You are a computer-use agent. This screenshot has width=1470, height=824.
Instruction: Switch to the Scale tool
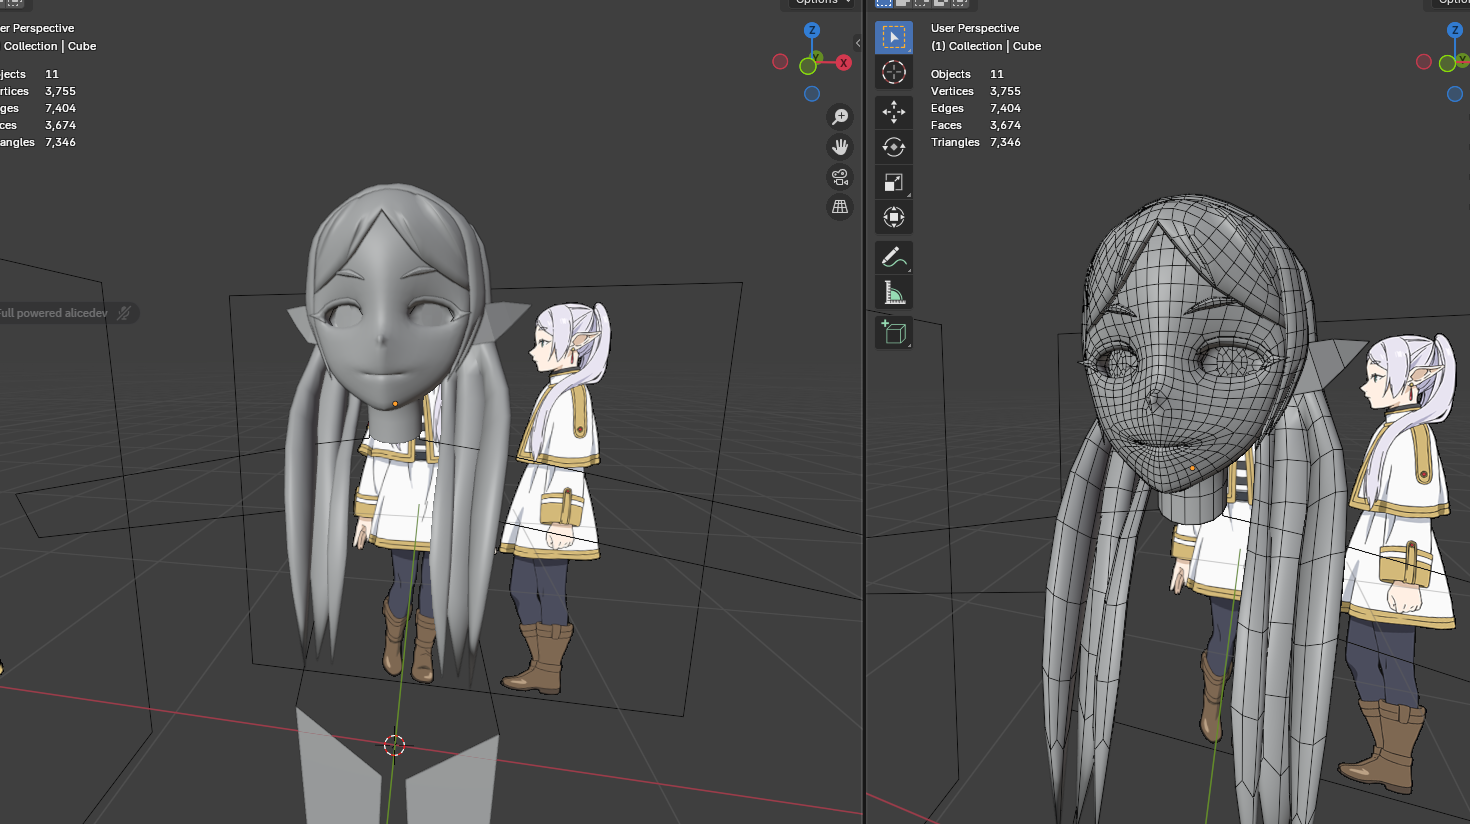[x=894, y=182]
